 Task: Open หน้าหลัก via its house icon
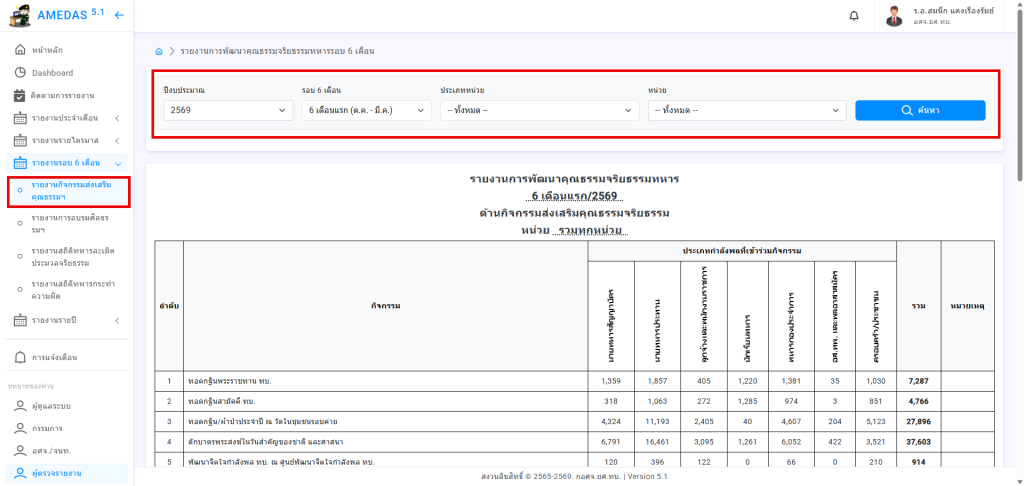point(20,50)
